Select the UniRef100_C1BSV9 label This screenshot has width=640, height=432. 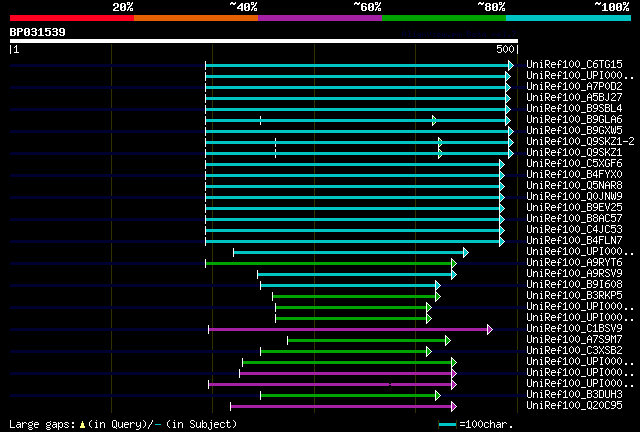(574, 329)
